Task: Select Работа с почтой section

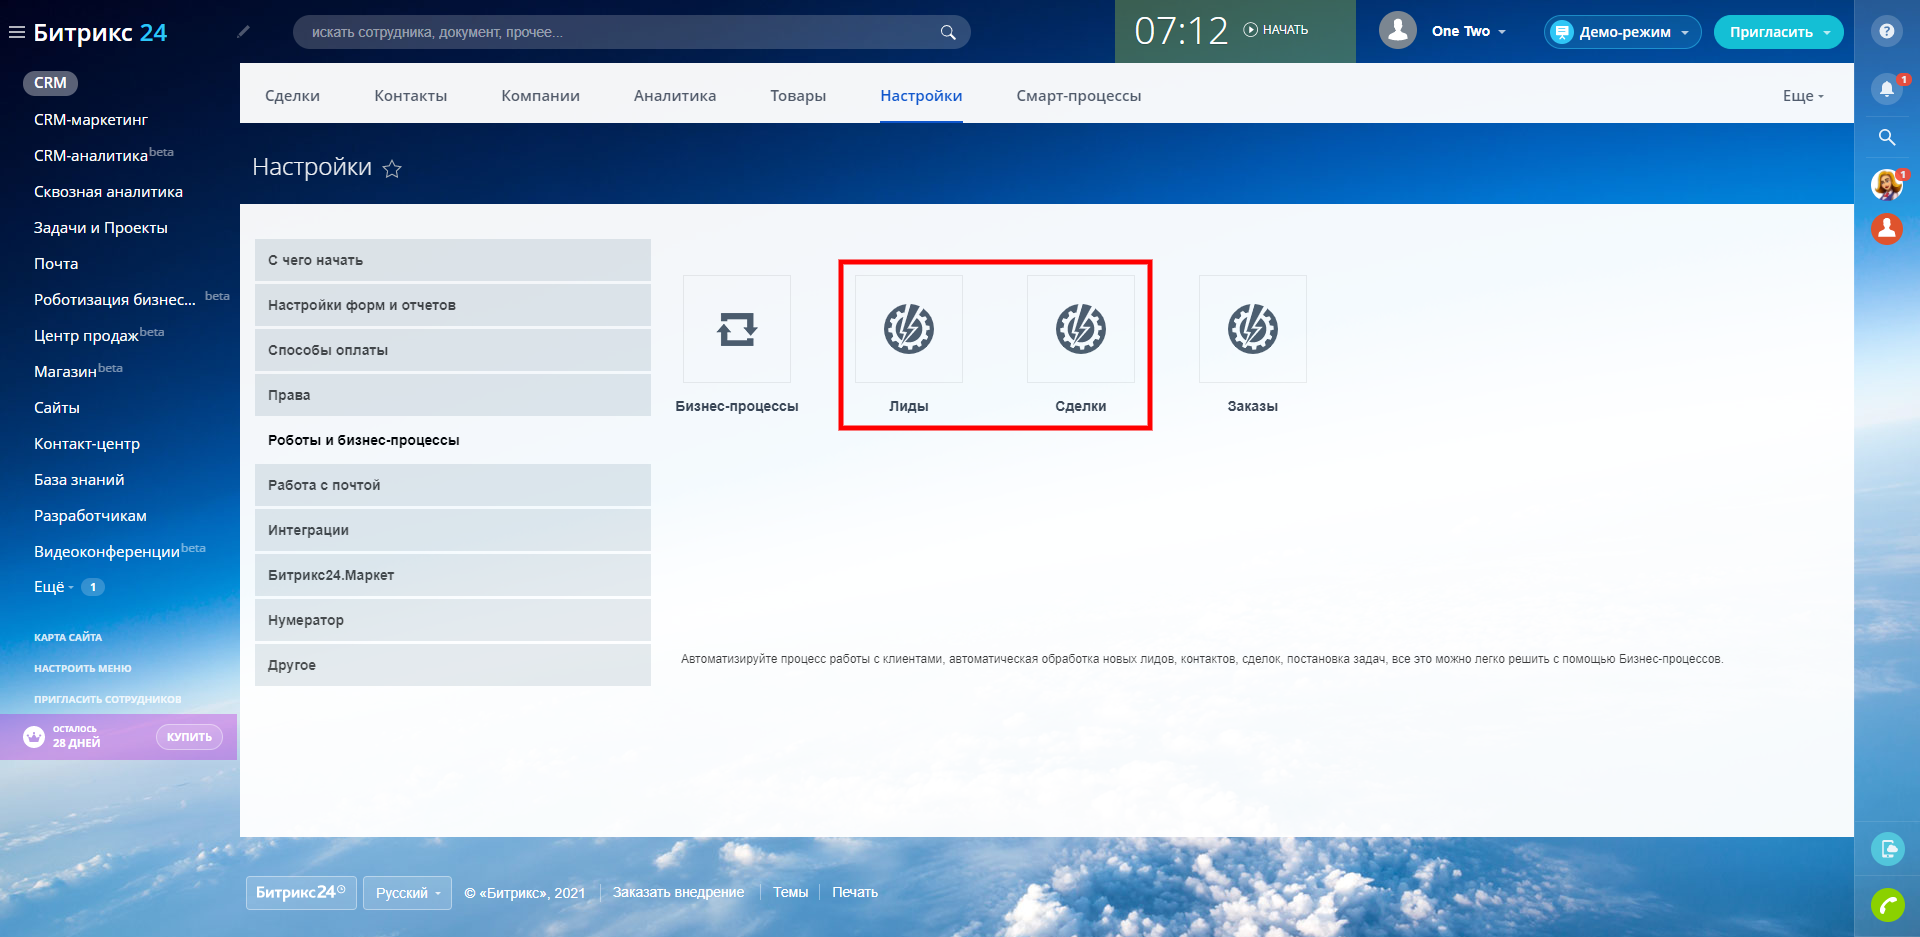Action: [453, 485]
